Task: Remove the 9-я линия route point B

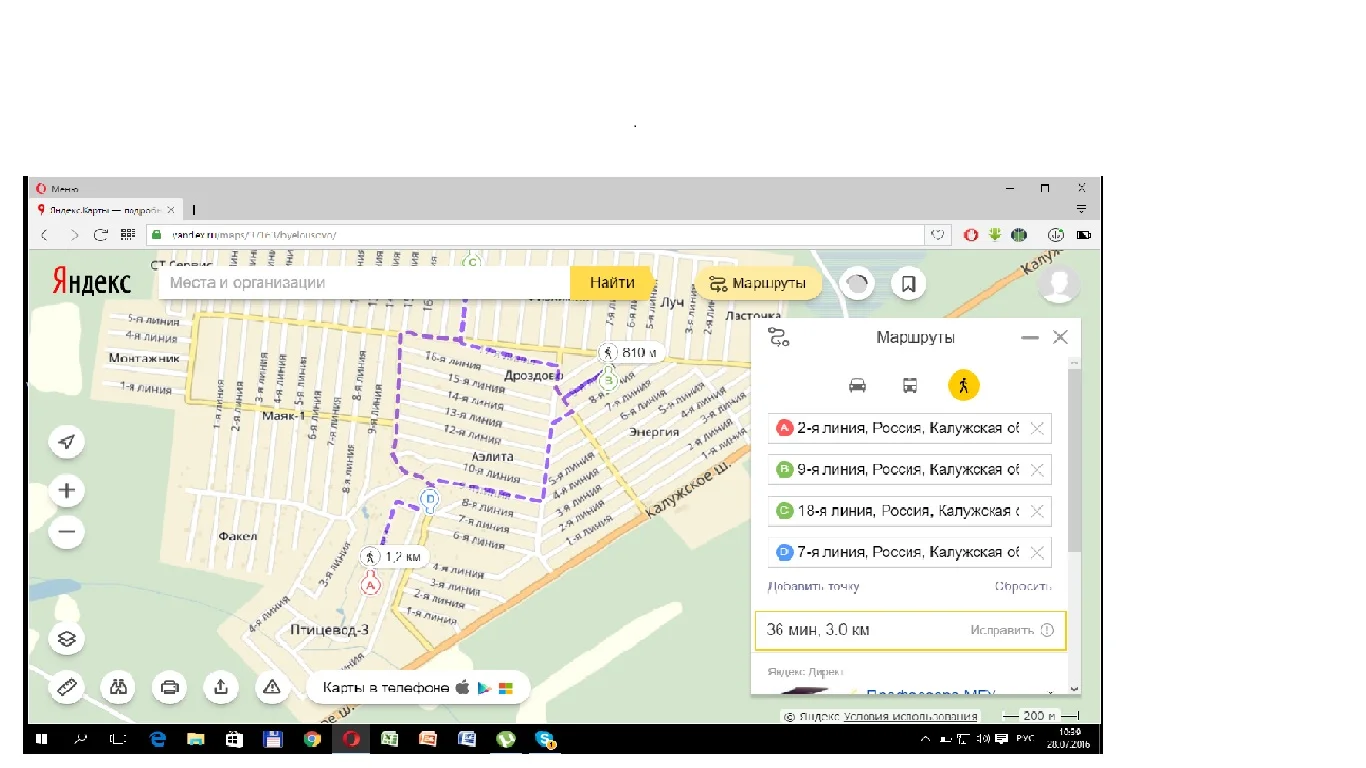Action: [1037, 470]
